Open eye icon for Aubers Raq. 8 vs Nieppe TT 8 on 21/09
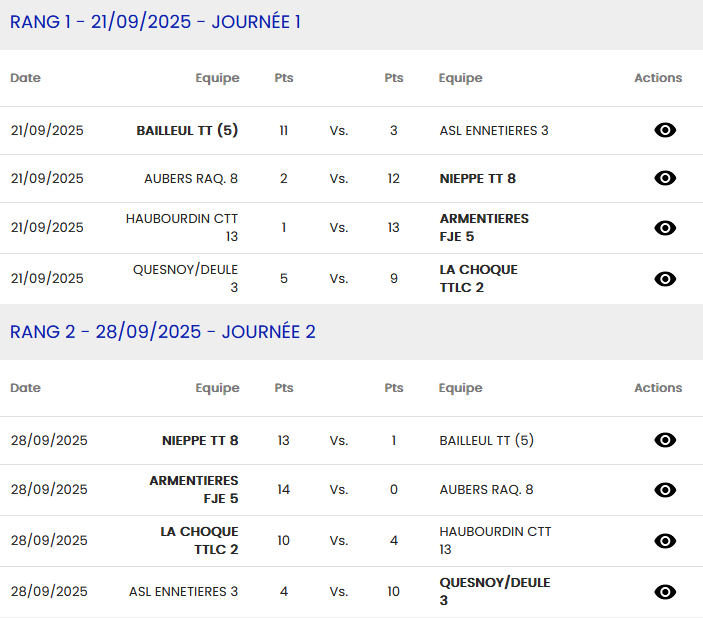This screenshot has height=618, width=703. click(x=665, y=178)
